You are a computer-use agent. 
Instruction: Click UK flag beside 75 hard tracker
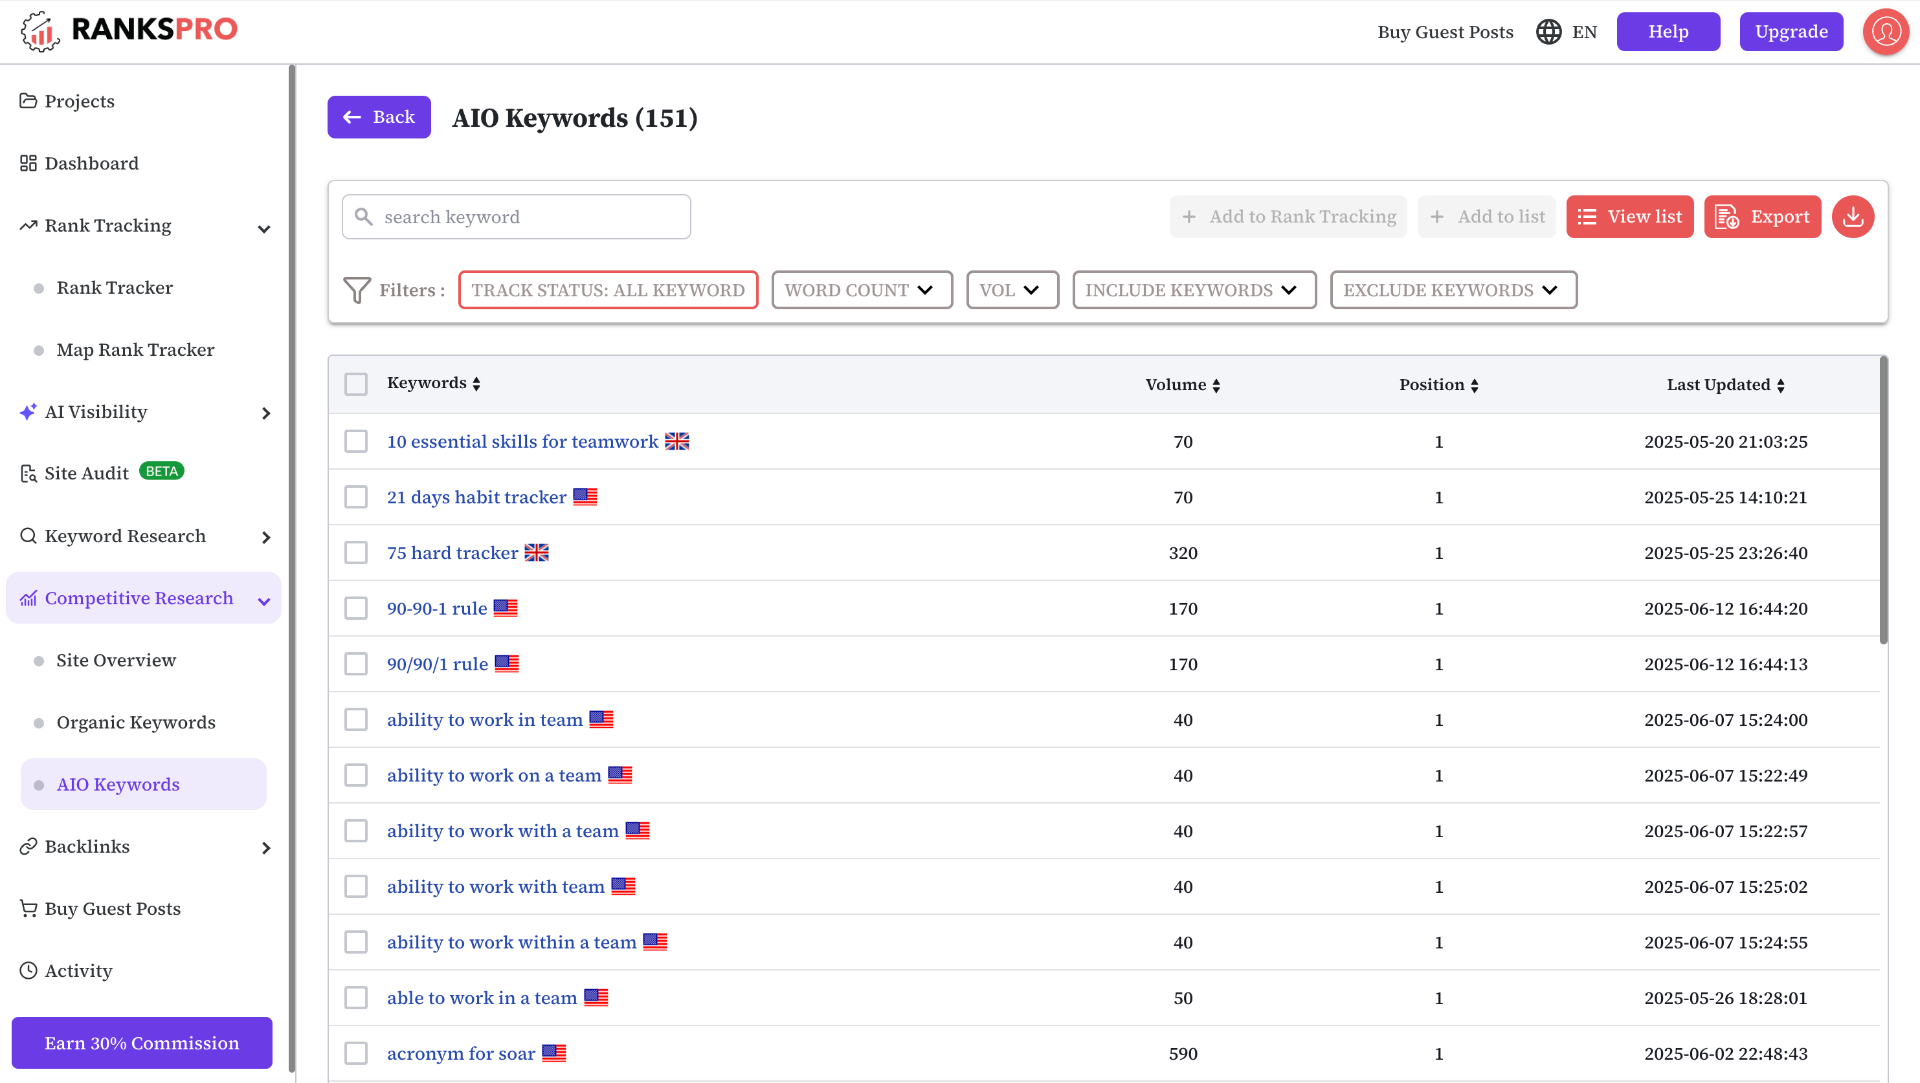tap(537, 553)
